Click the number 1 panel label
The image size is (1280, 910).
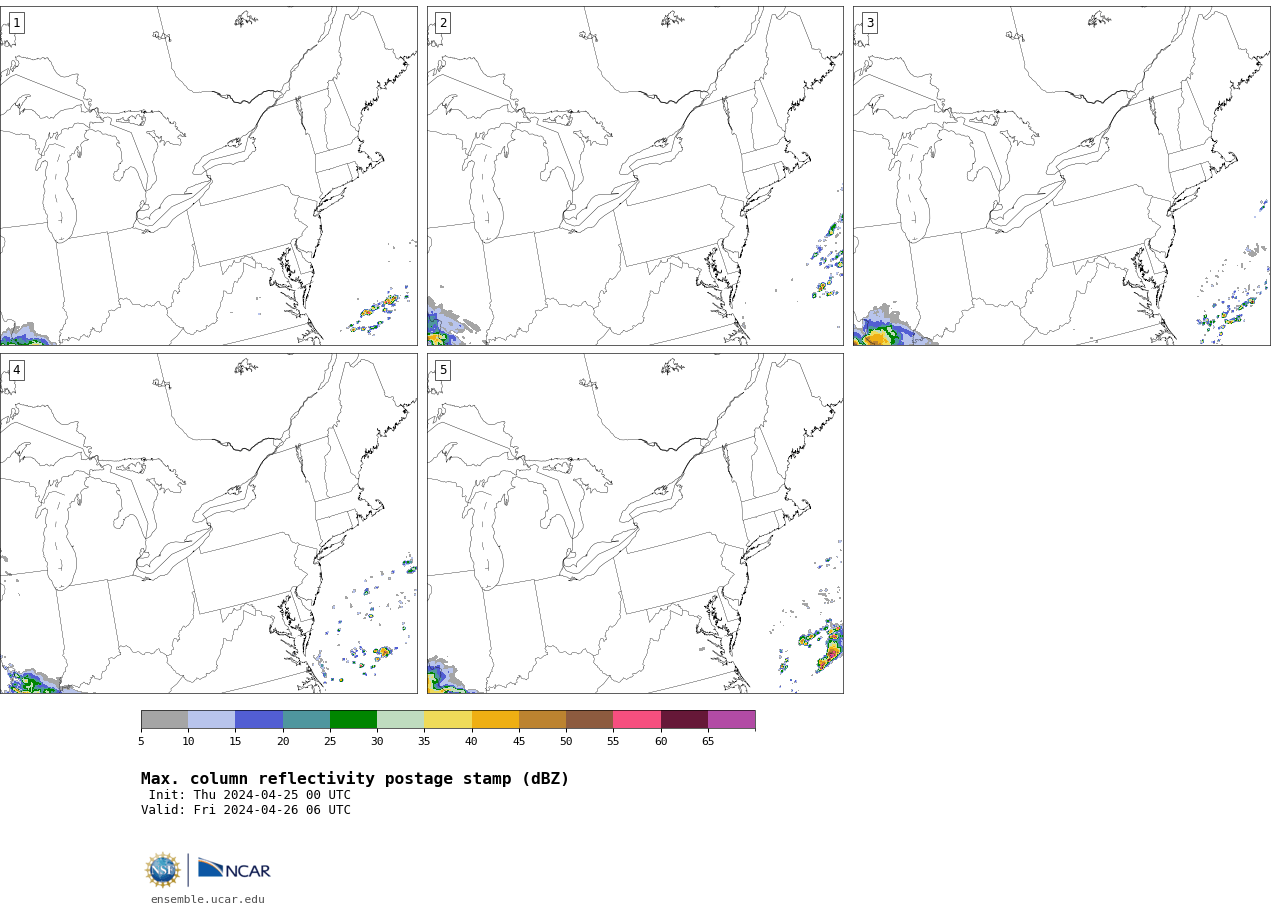click(16, 23)
